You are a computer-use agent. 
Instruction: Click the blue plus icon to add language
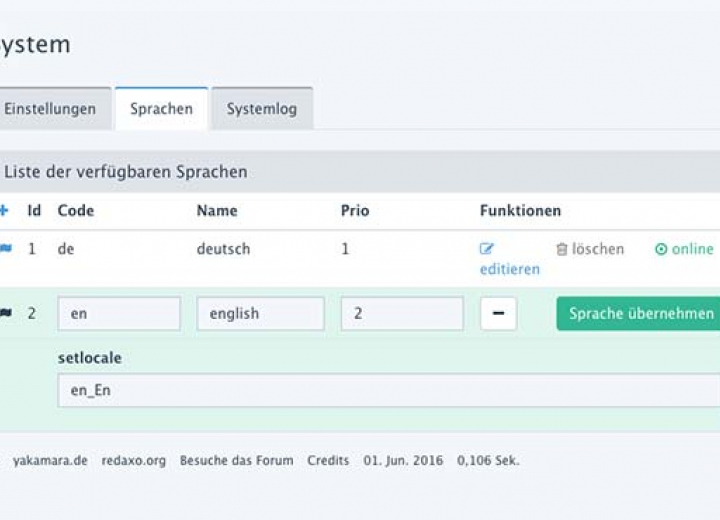pyautogui.click(x=4, y=210)
